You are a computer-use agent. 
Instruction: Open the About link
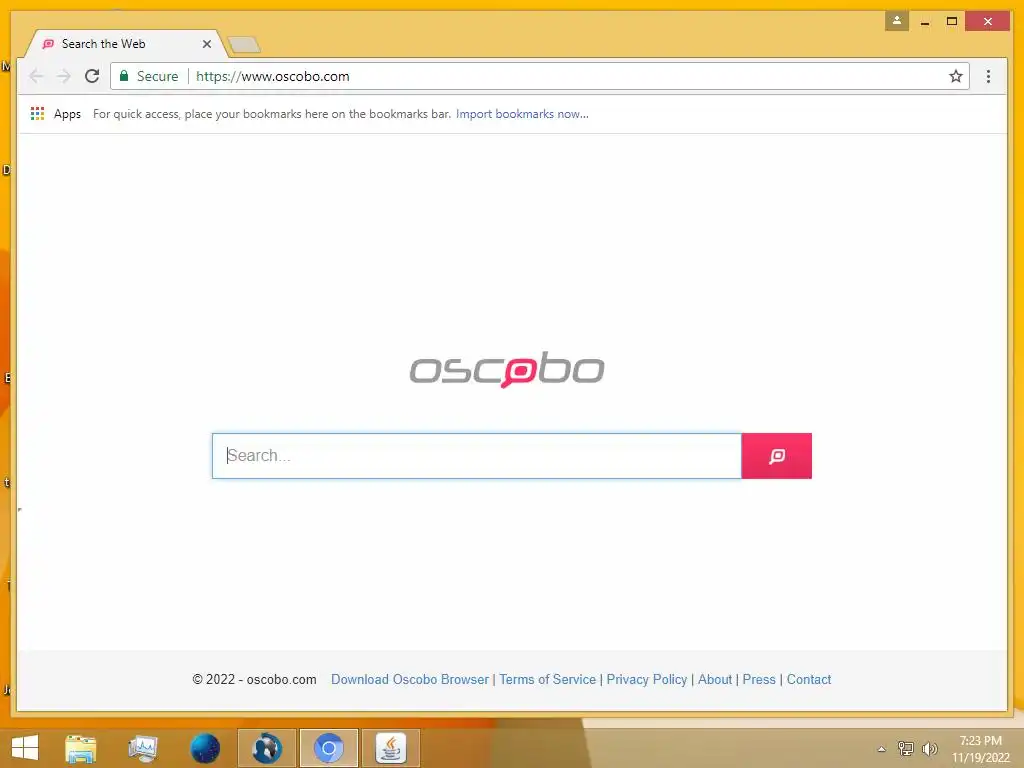pos(714,679)
